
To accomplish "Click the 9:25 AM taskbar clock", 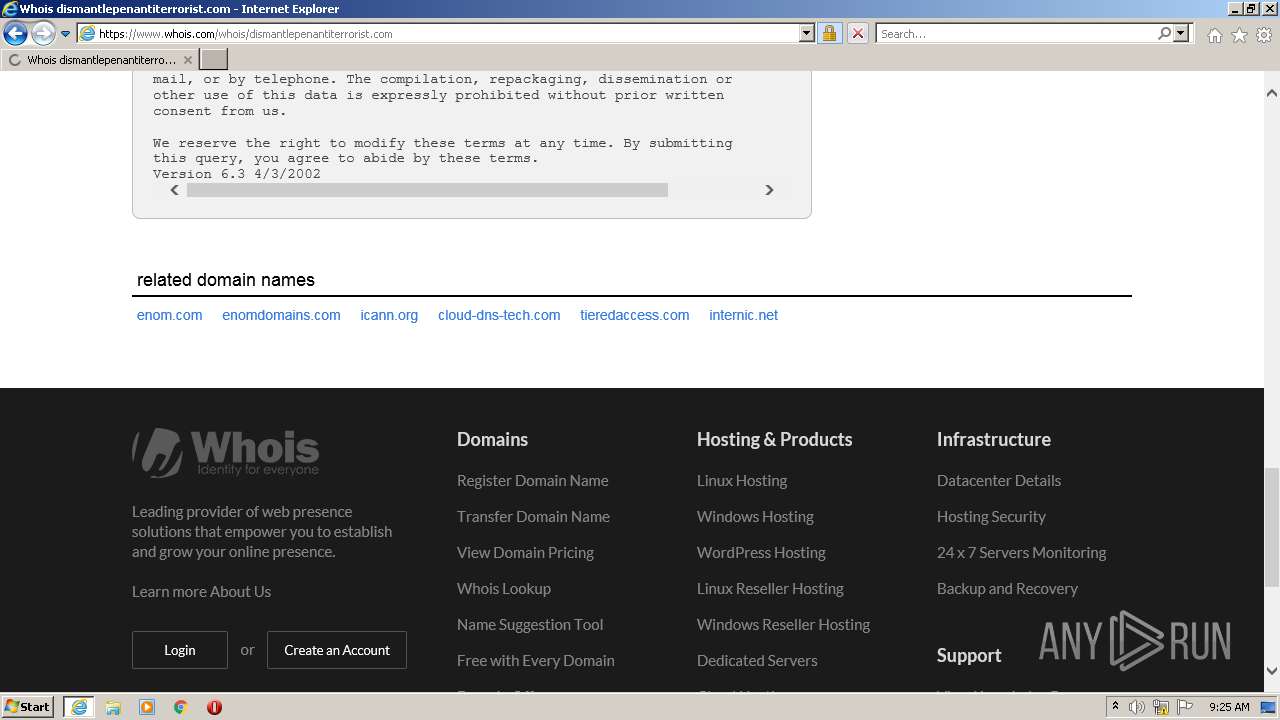I will coord(1229,707).
